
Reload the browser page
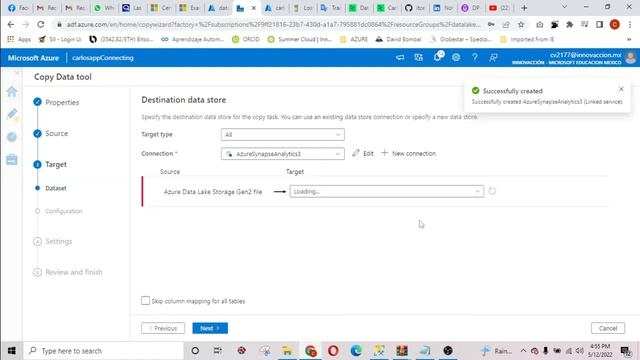click(x=40, y=24)
